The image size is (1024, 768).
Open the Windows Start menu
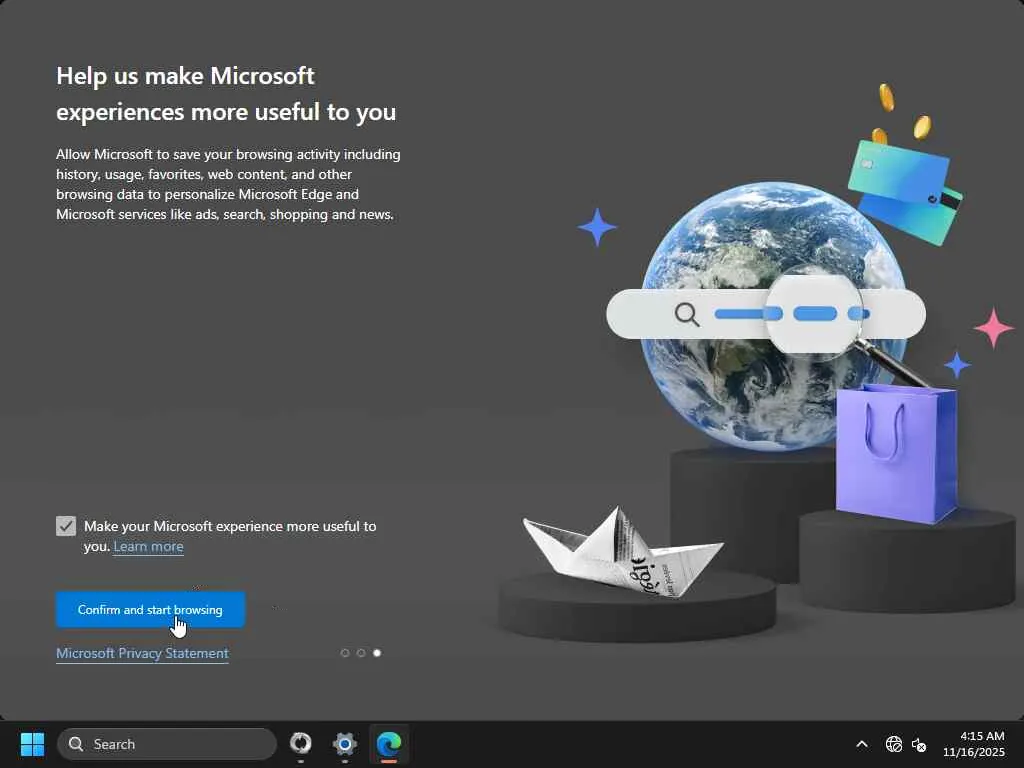32,744
